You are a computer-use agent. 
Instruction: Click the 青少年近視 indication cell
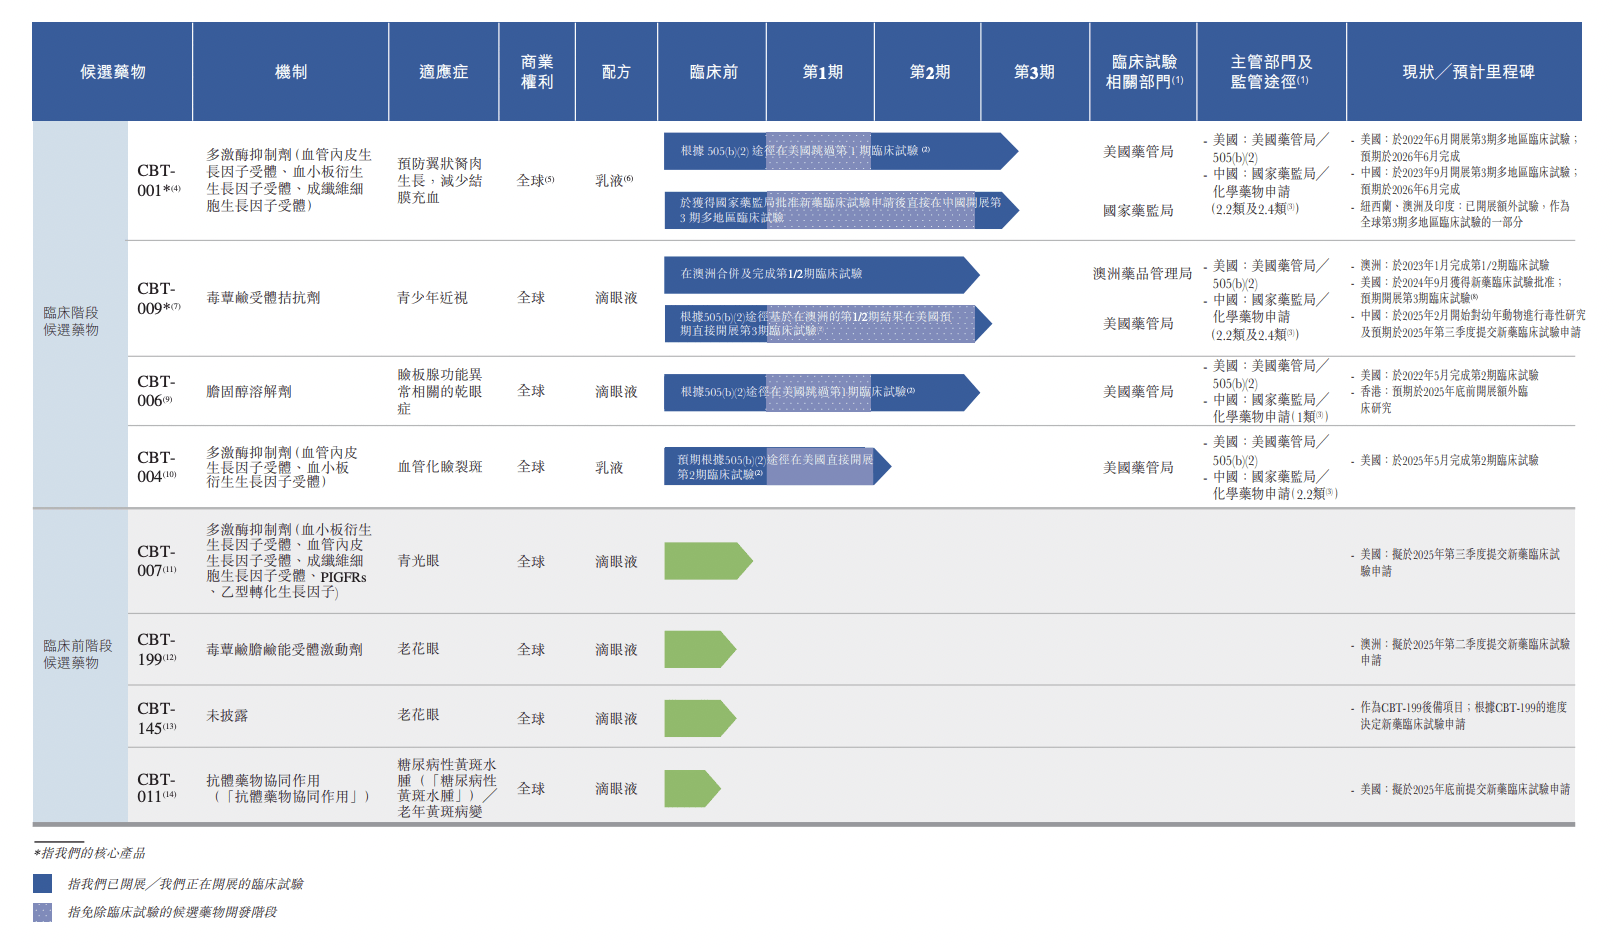coord(432,298)
